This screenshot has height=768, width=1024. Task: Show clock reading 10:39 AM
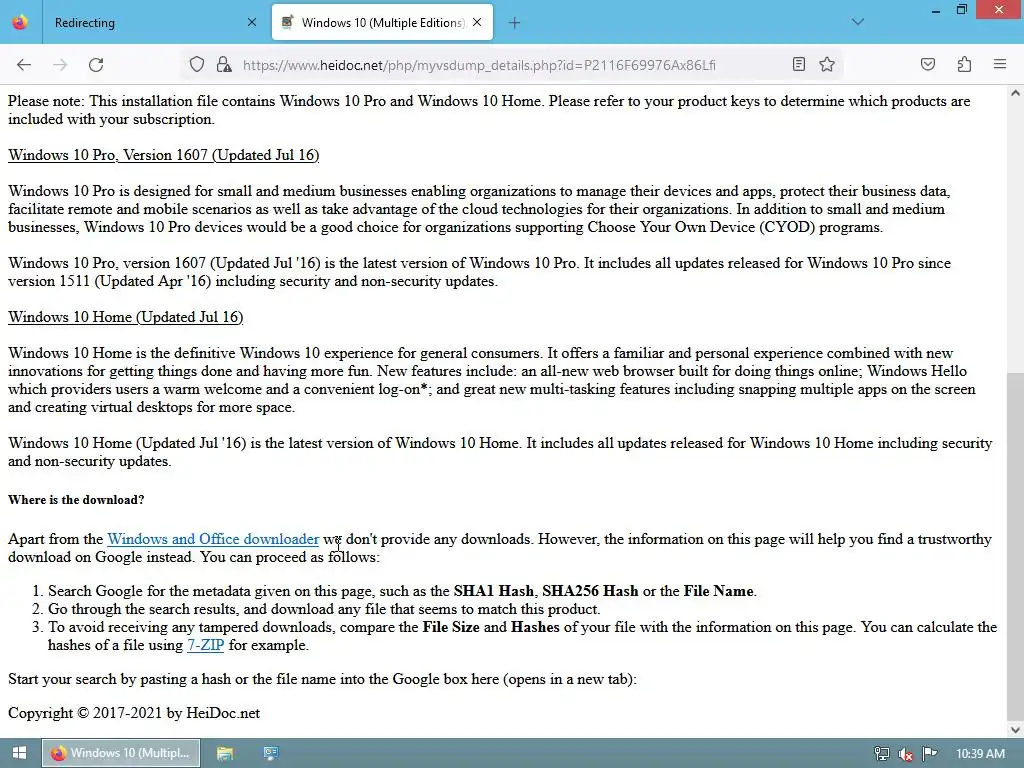coord(980,754)
